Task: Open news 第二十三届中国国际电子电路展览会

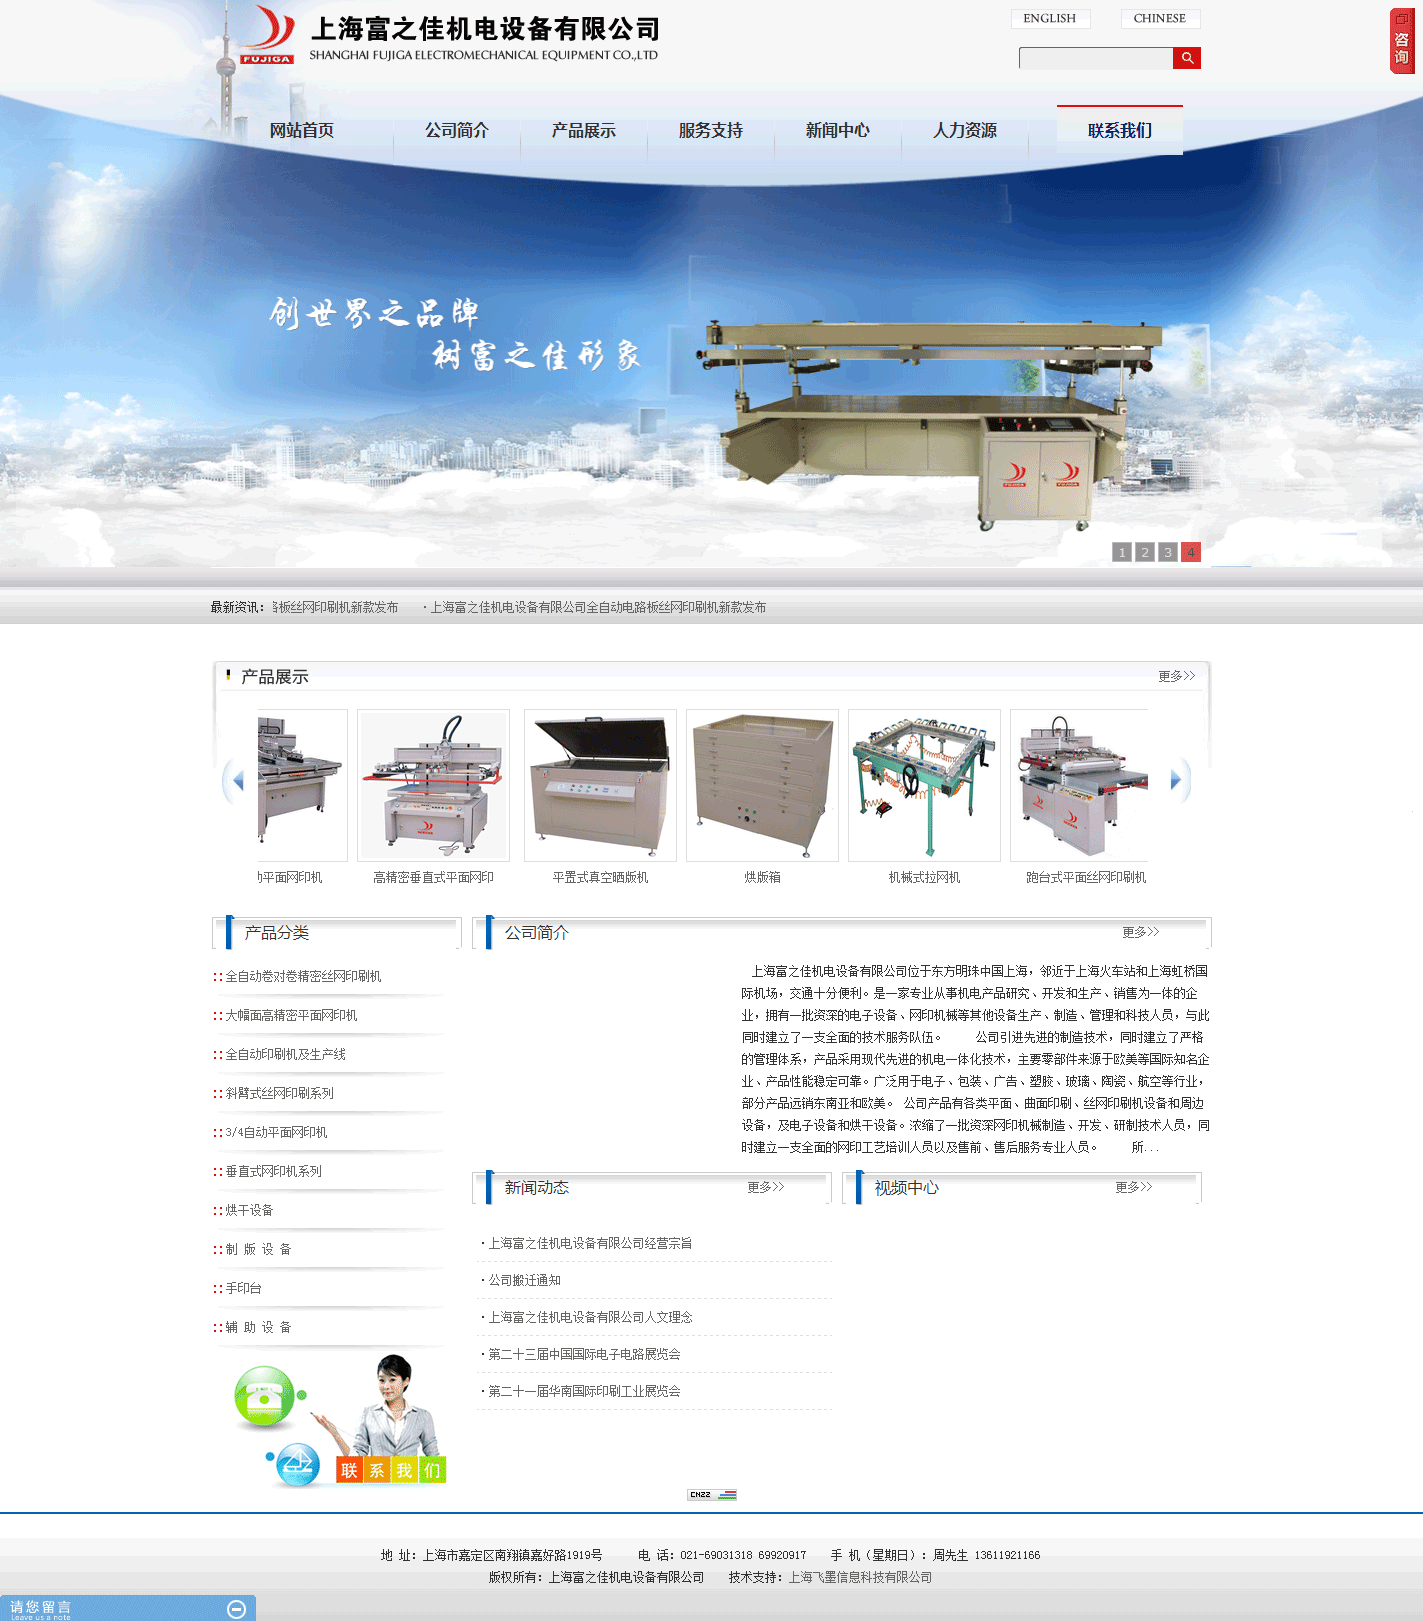Action: [584, 1355]
